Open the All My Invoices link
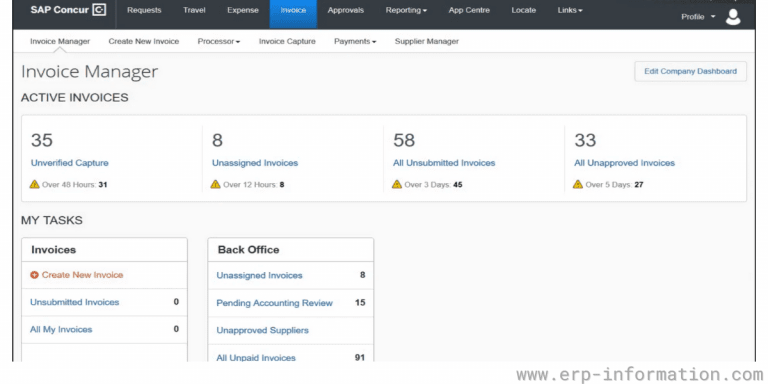 pyautogui.click(x=61, y=330)
